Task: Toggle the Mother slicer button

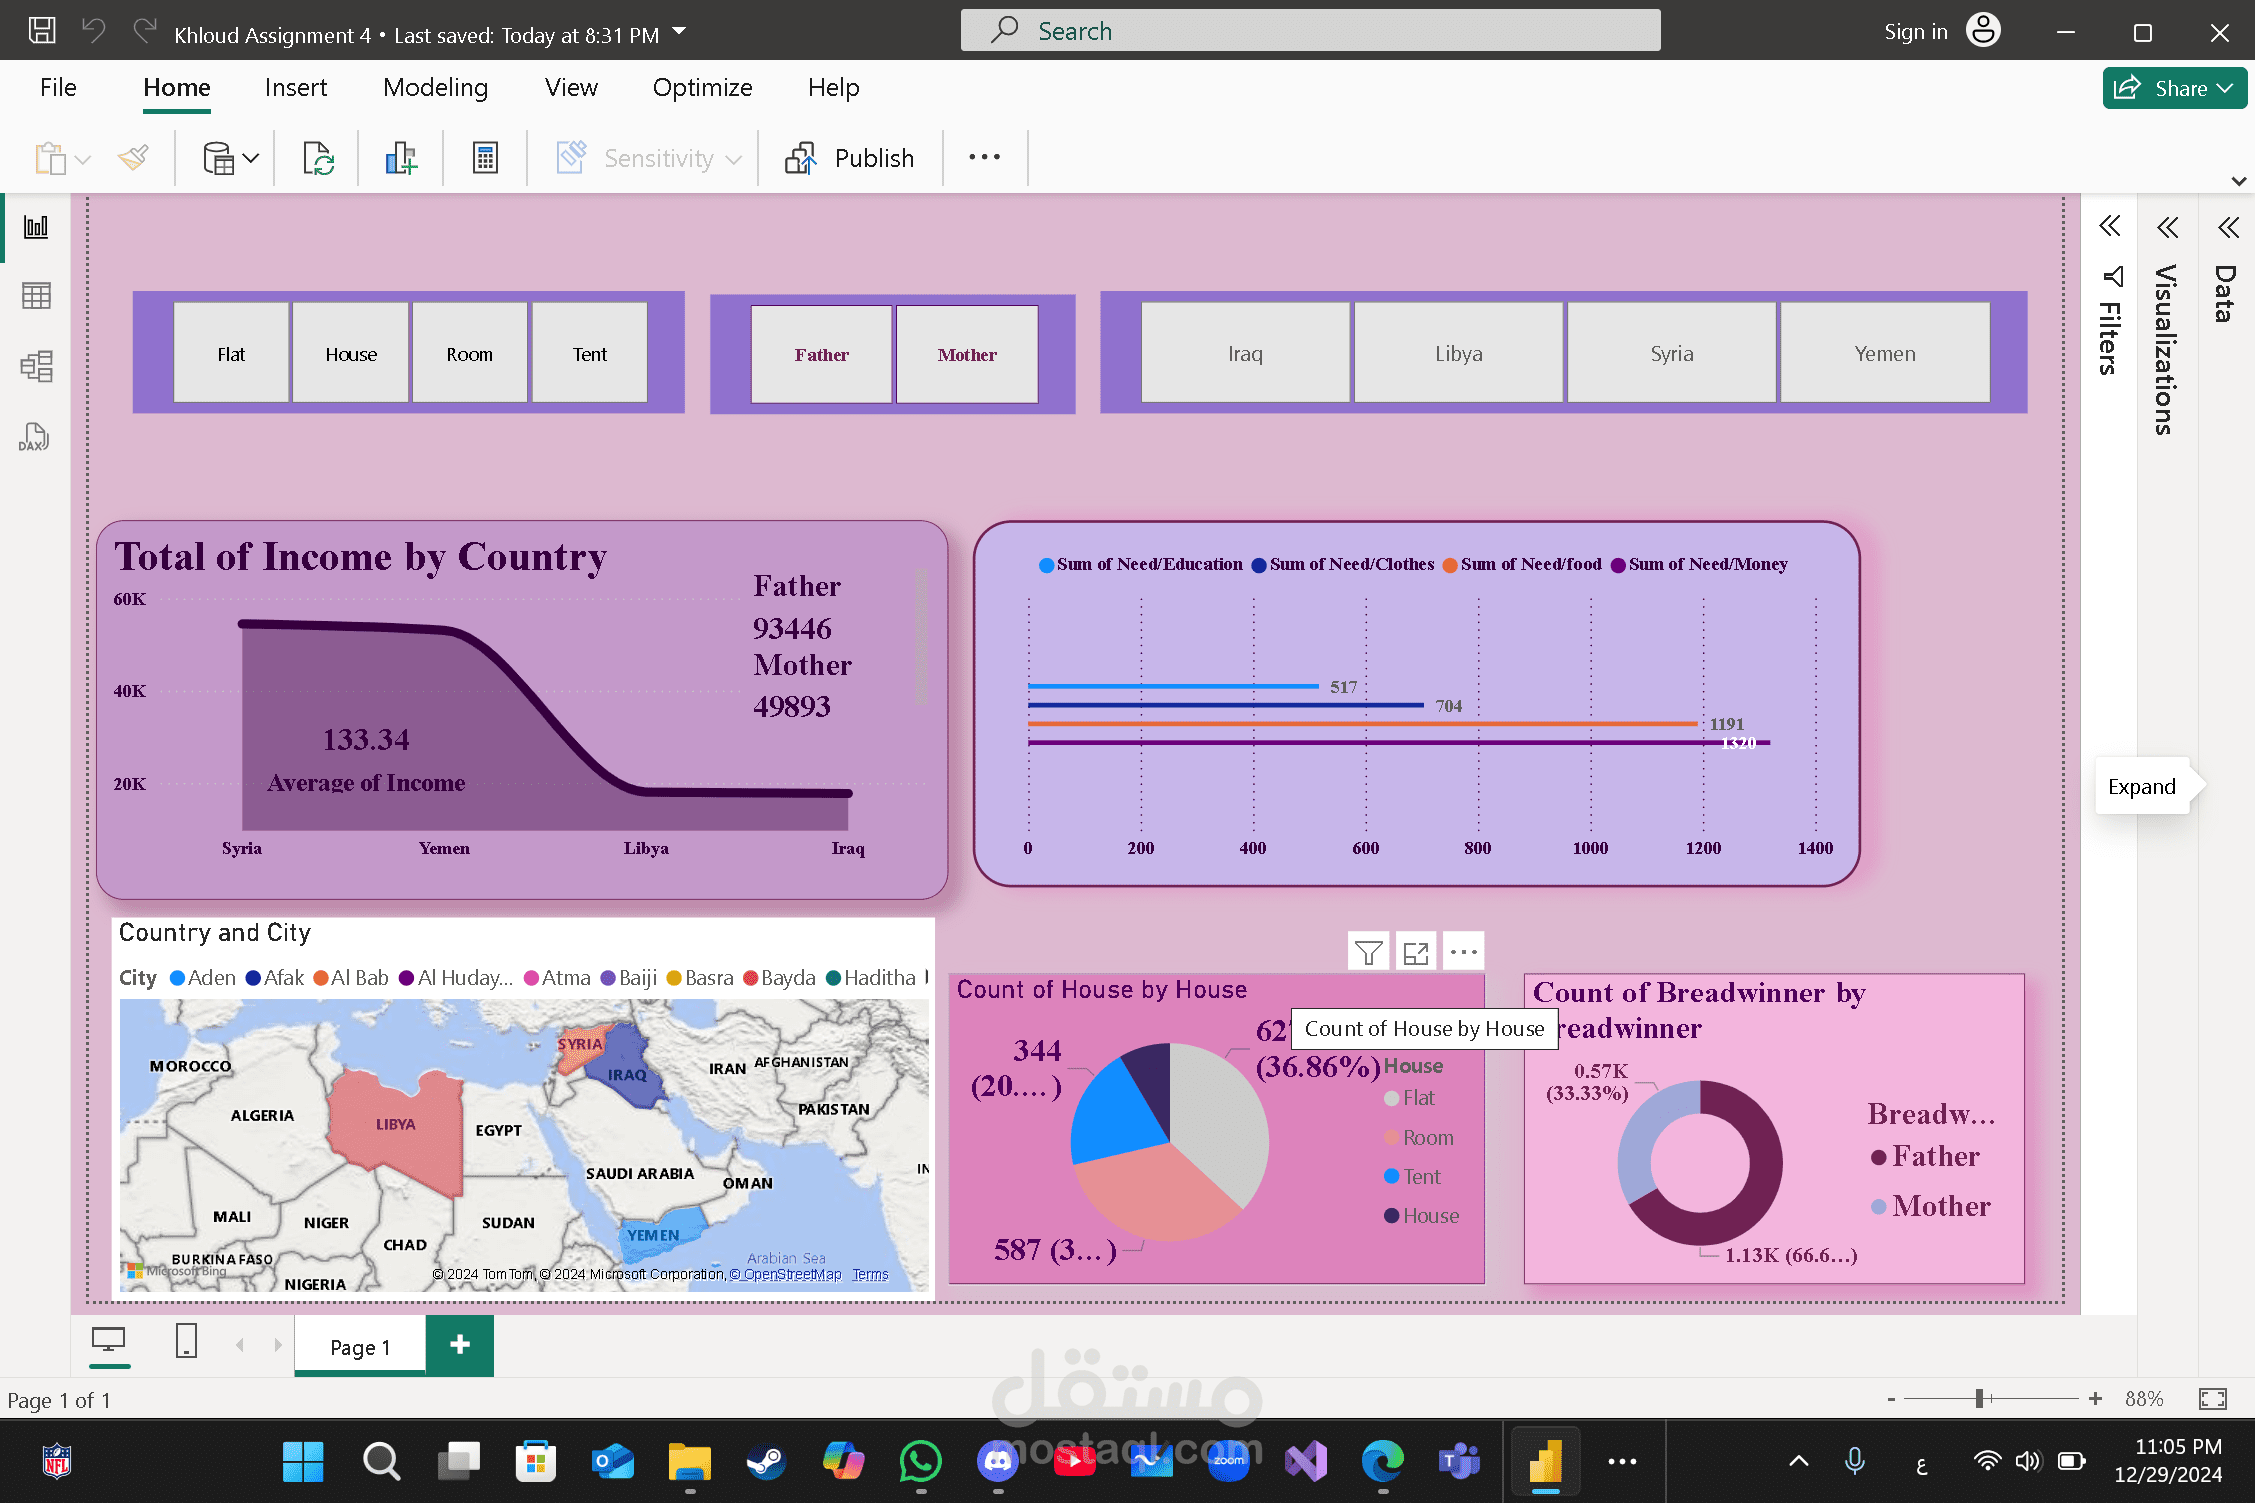Action: click(x=967, y=355)
